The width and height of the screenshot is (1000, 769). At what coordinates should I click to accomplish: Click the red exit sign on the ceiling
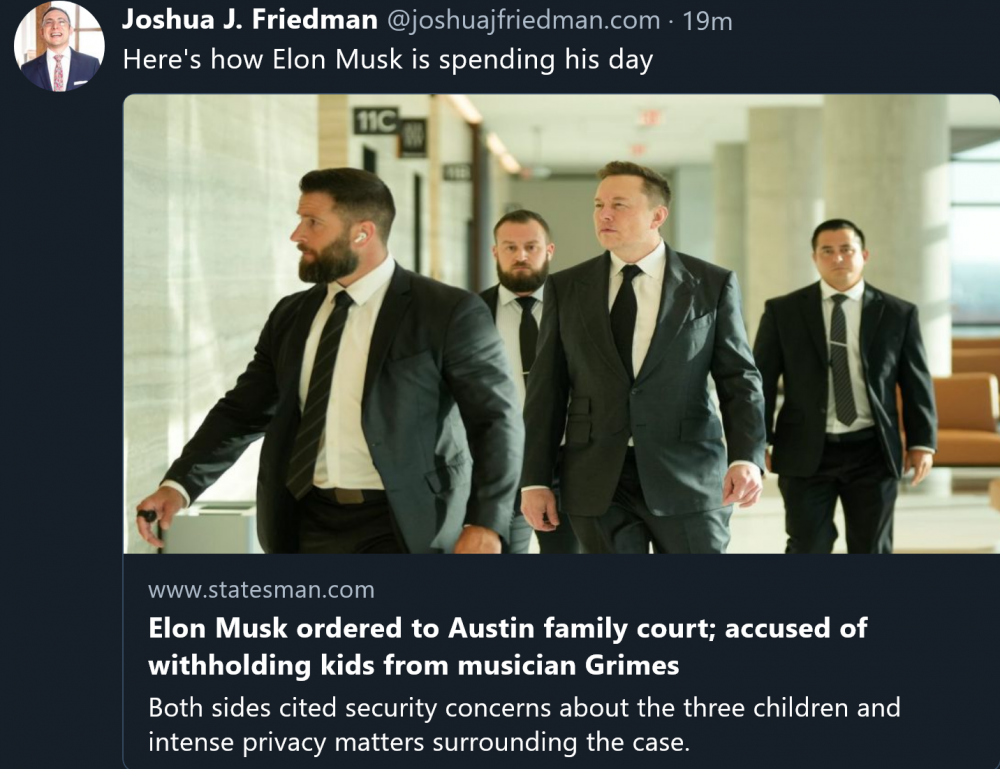point(650,117)
